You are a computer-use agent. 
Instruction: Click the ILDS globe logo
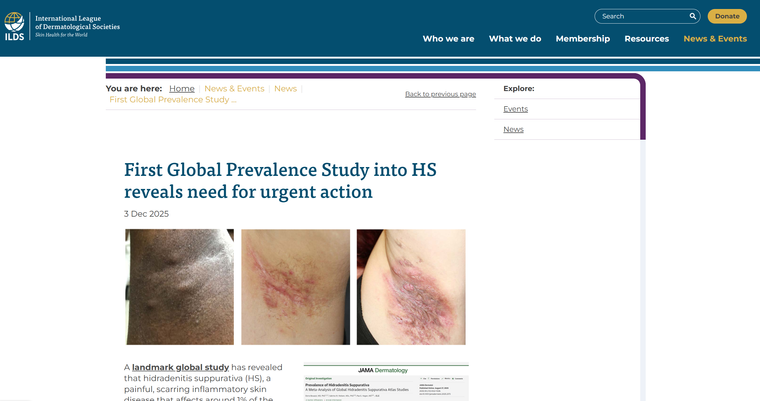[x=14, y=26]
